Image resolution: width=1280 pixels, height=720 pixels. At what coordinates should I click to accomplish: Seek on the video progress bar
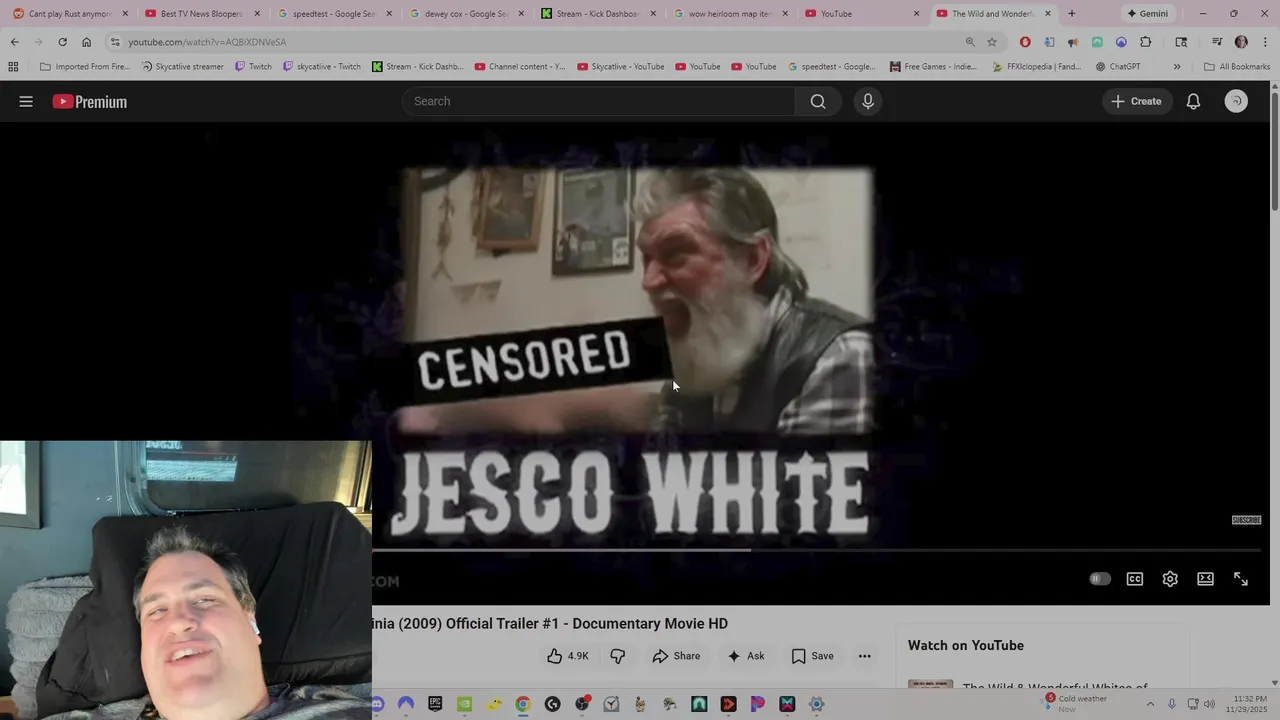click(816, 550)
